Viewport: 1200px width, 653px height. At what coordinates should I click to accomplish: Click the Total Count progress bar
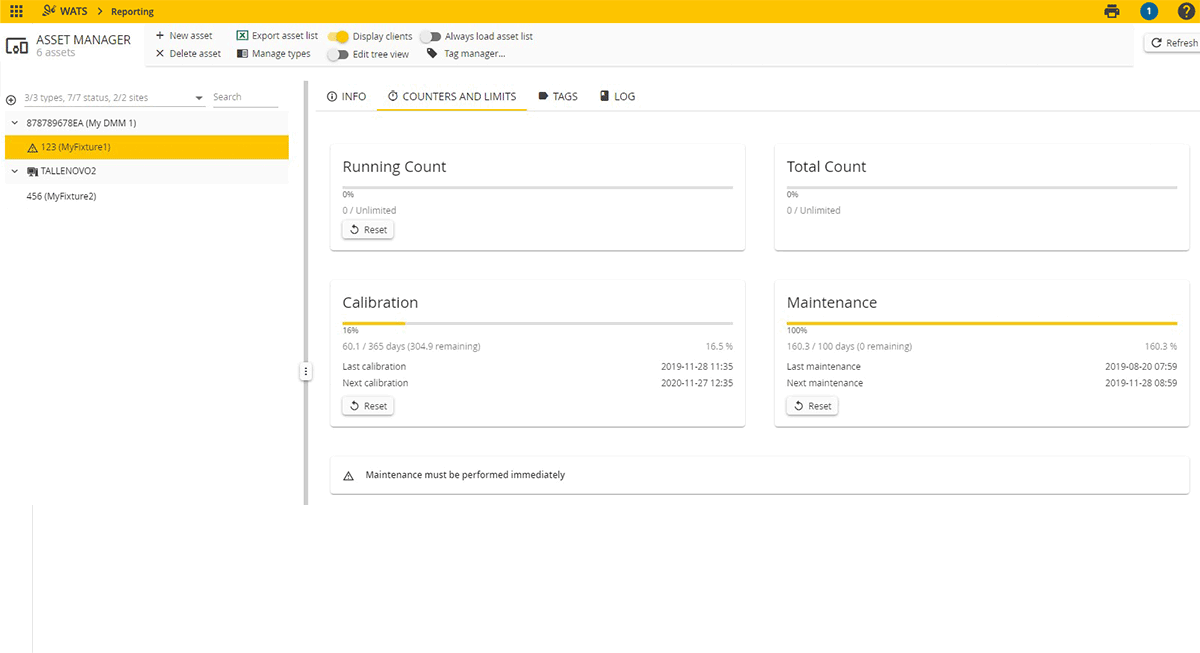pos(982,187)
